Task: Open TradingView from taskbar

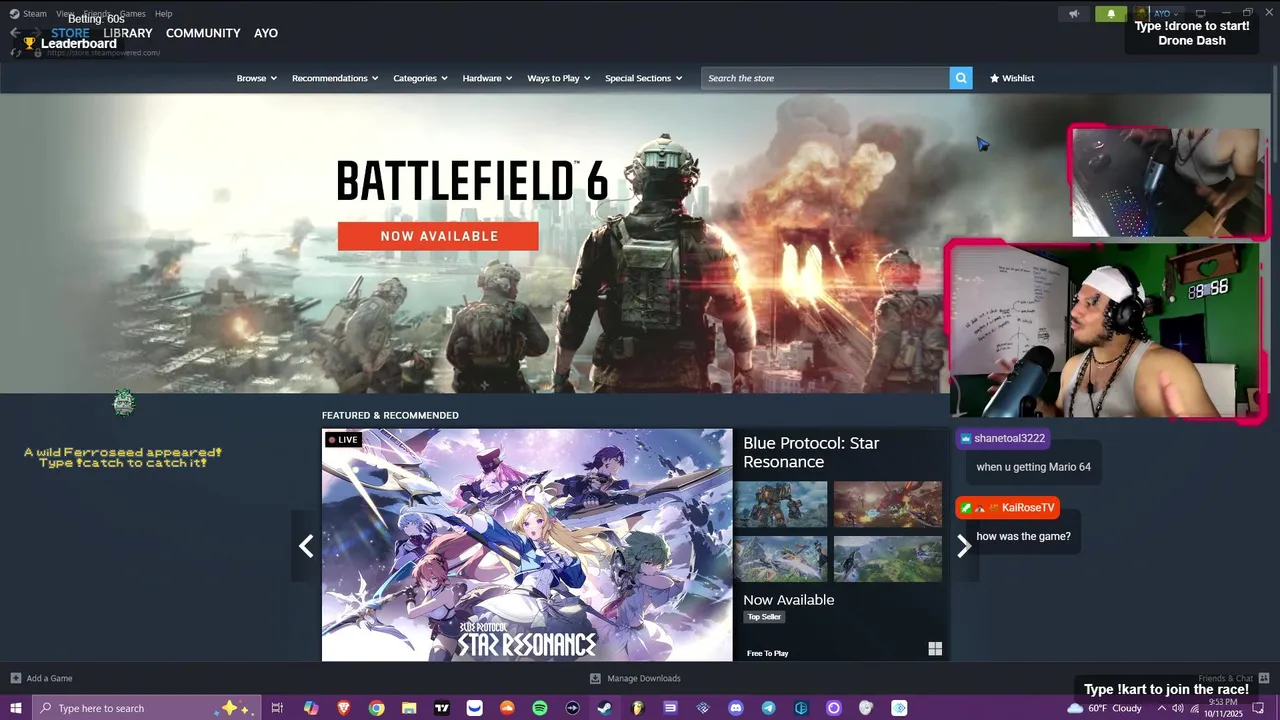Action: (442, 708)
